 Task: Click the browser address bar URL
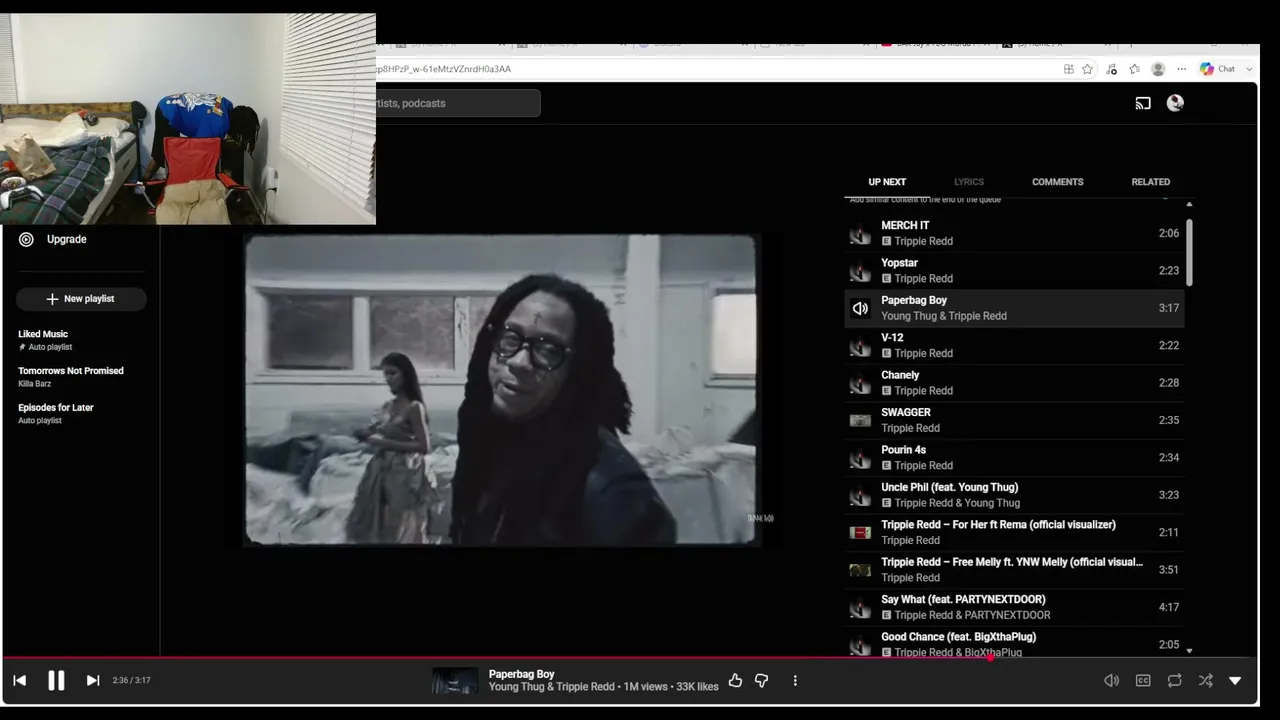[443, 69]
